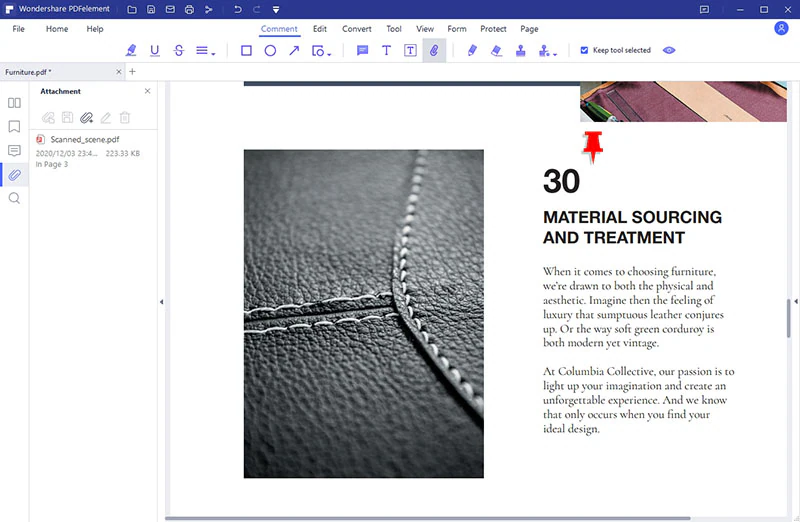The width and height of the screenshot is (800, 522).
Task: Switch to the Form tab
Action: (x=457, y=29)
